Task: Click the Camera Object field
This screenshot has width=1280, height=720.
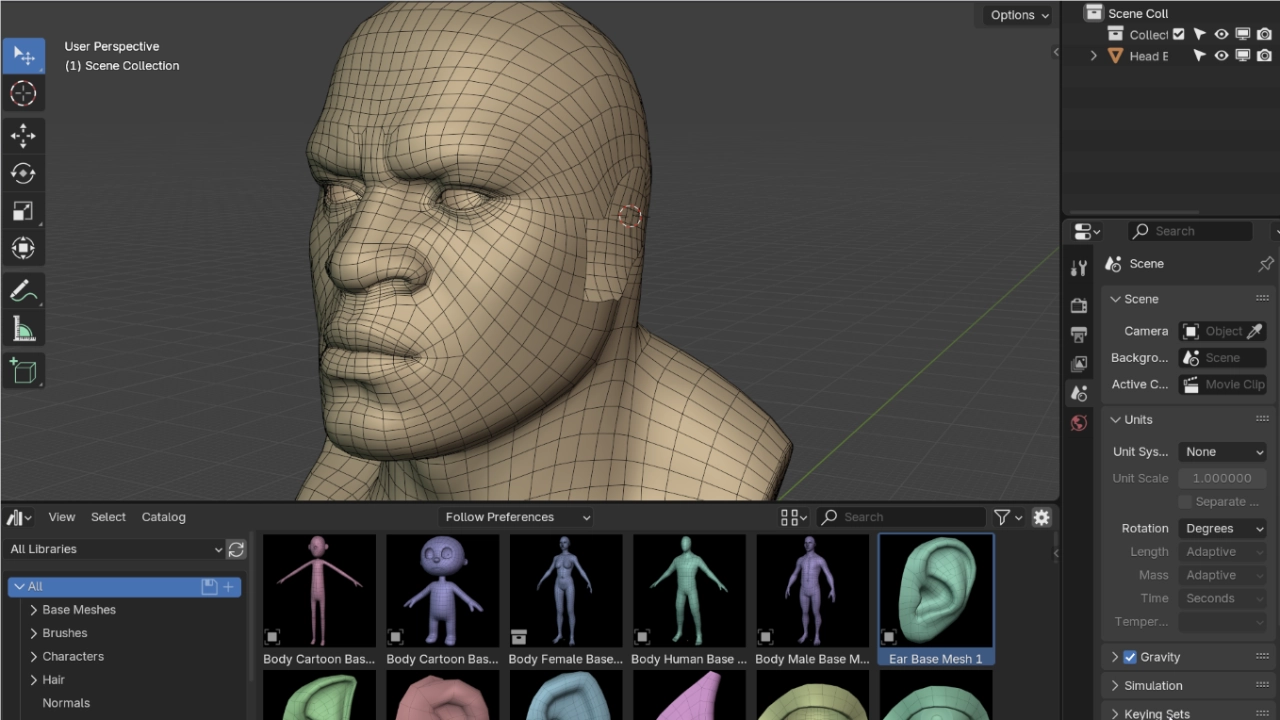Action: click(1223, 331)
